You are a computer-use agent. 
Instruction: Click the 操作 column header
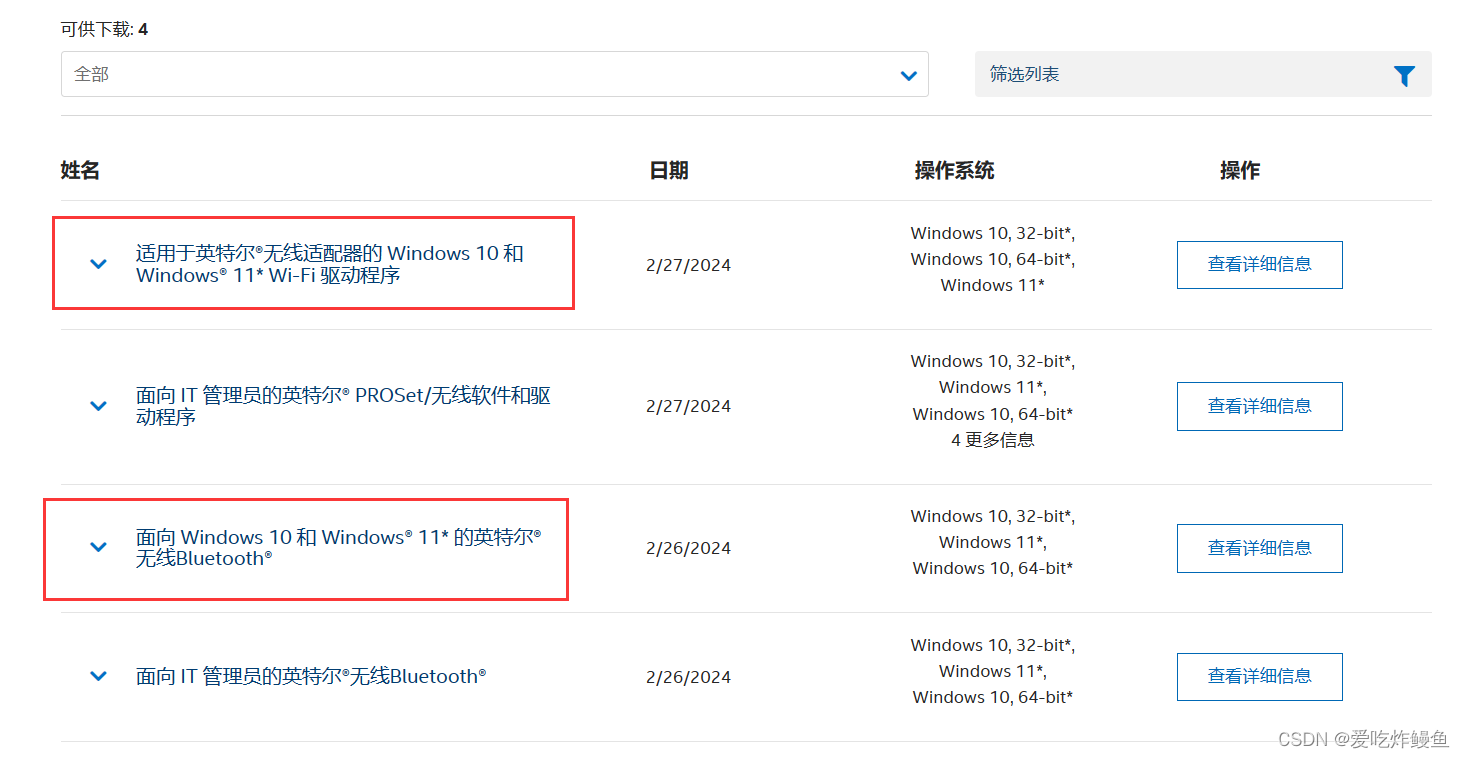[x=1240, y=170]
